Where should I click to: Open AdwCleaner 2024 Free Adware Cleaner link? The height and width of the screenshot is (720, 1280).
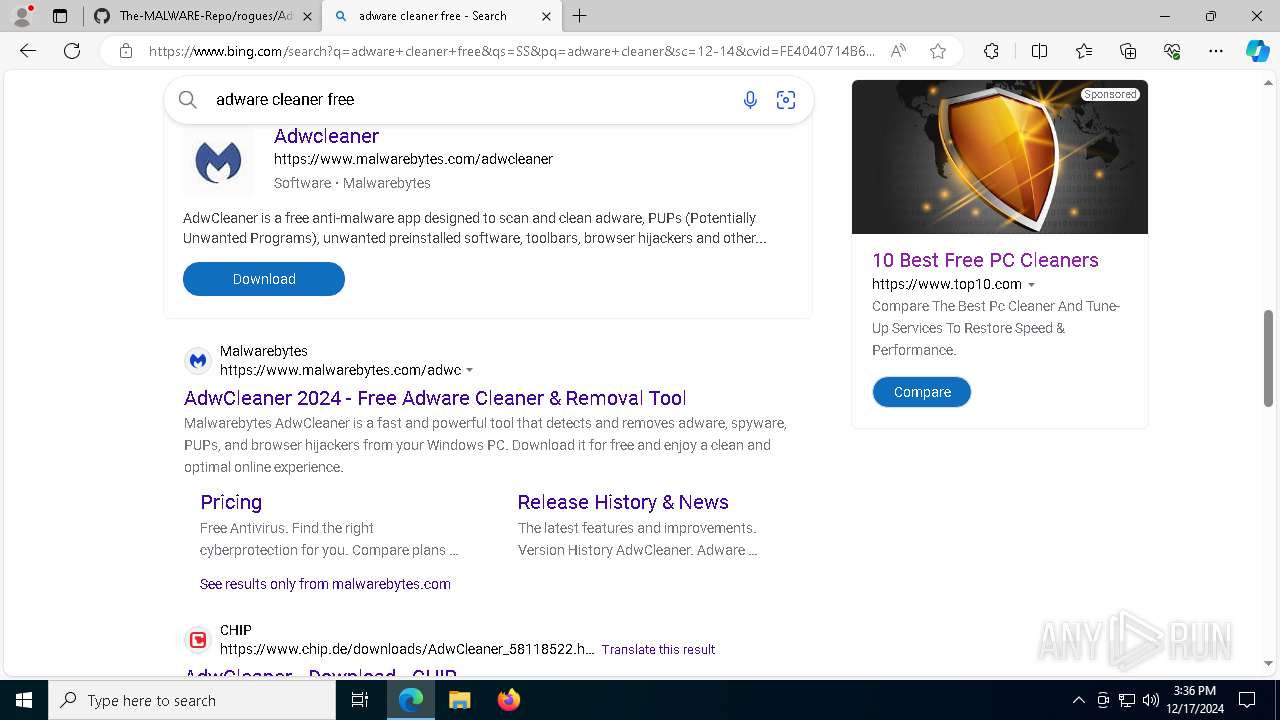pos(435,398)
